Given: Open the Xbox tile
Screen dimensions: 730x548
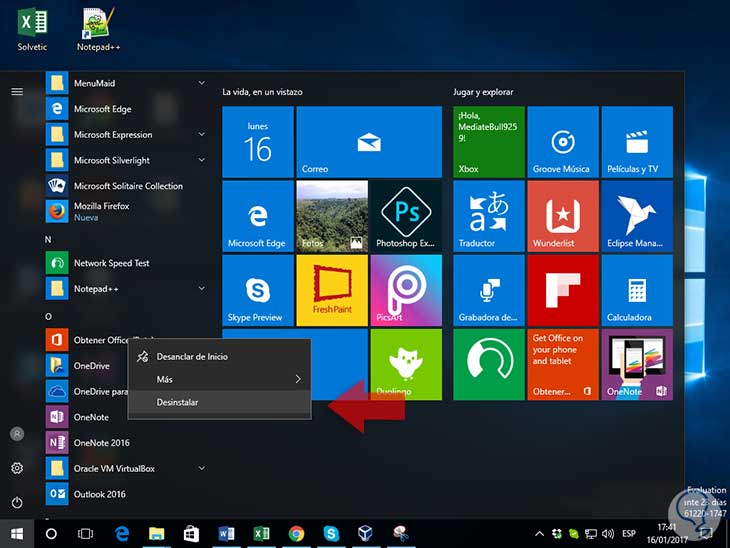Looking at the screenshot, I should point(489,142).
